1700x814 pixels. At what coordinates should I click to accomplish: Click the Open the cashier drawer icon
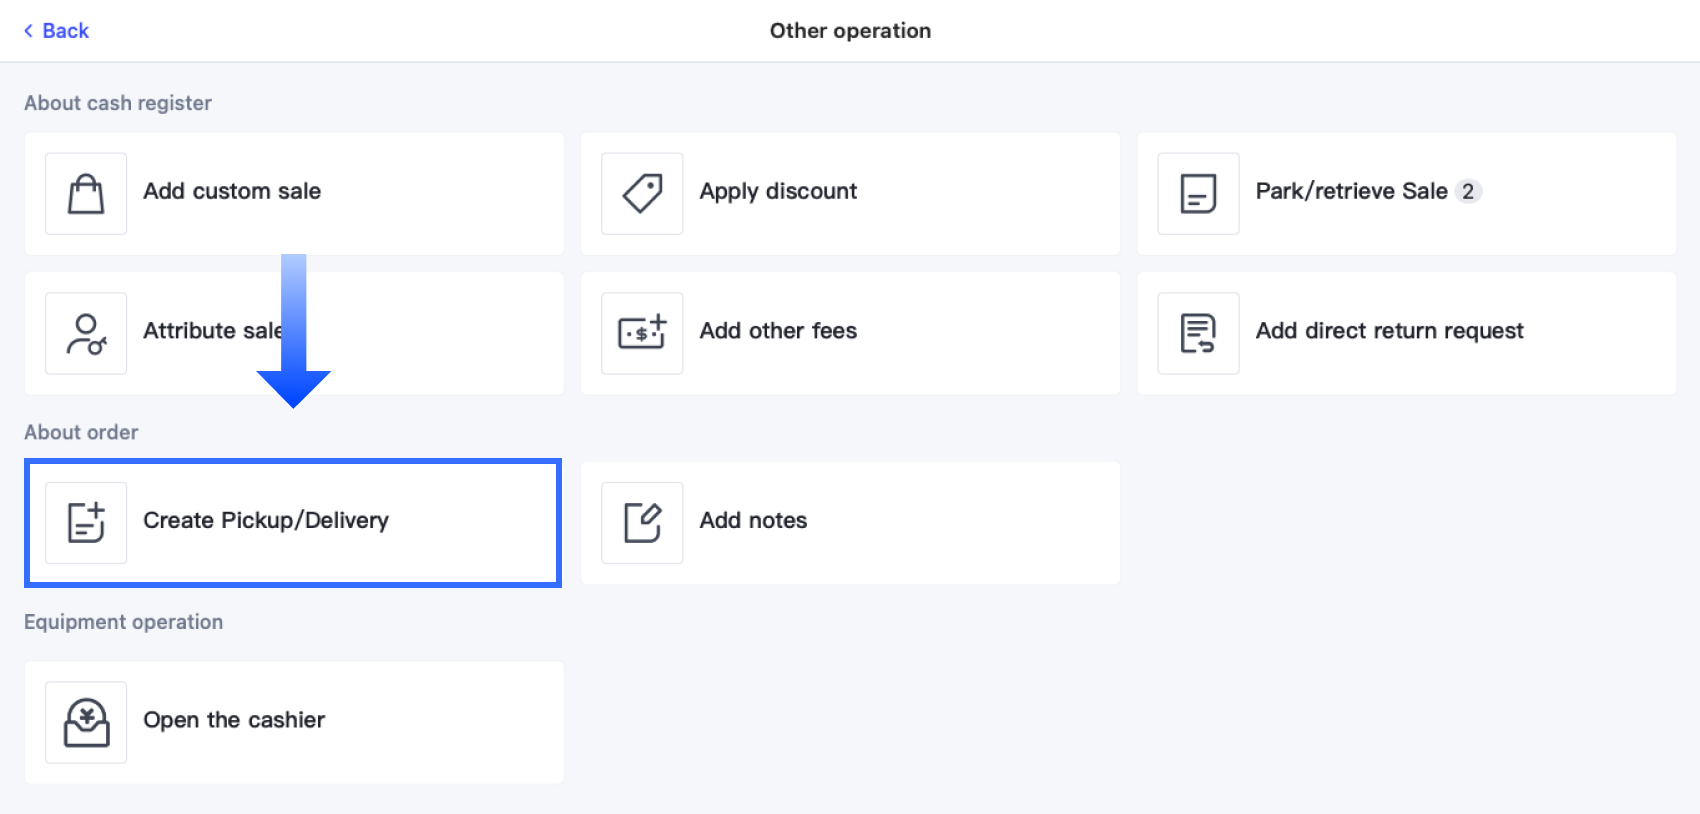[x=86, y=722]
